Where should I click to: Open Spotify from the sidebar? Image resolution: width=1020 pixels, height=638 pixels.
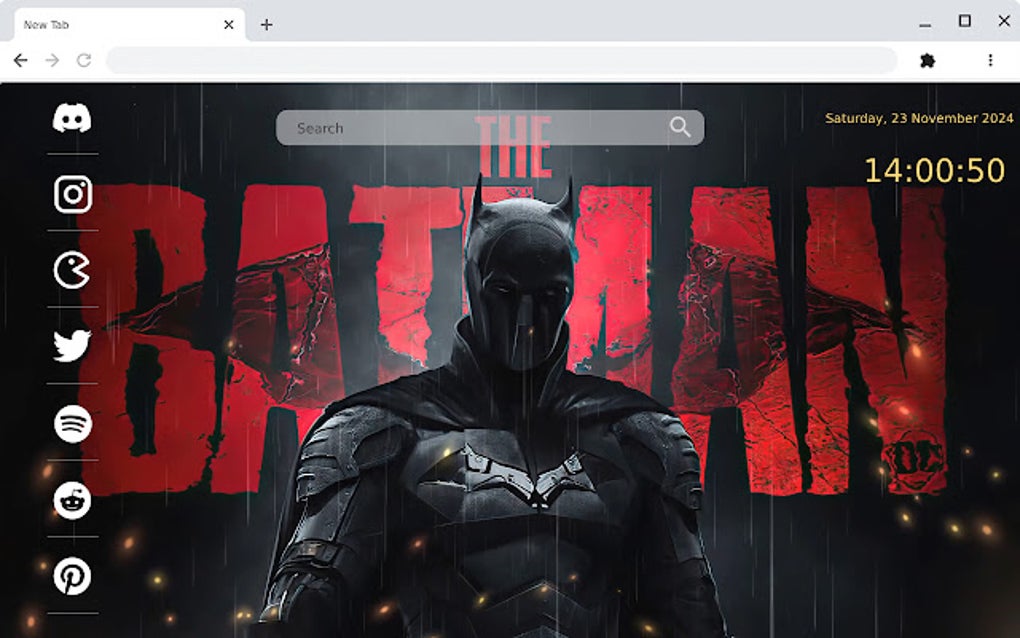pyautogui.click(x=70, y=423)
